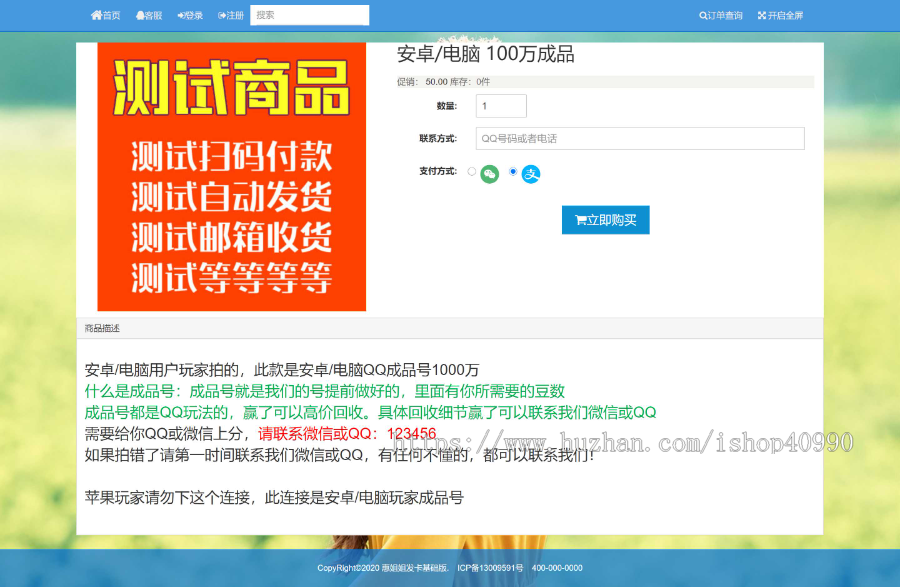900x587 pixels.
Task: Click footer ICP备13009591号 text
Action: [x=490, y=568]
